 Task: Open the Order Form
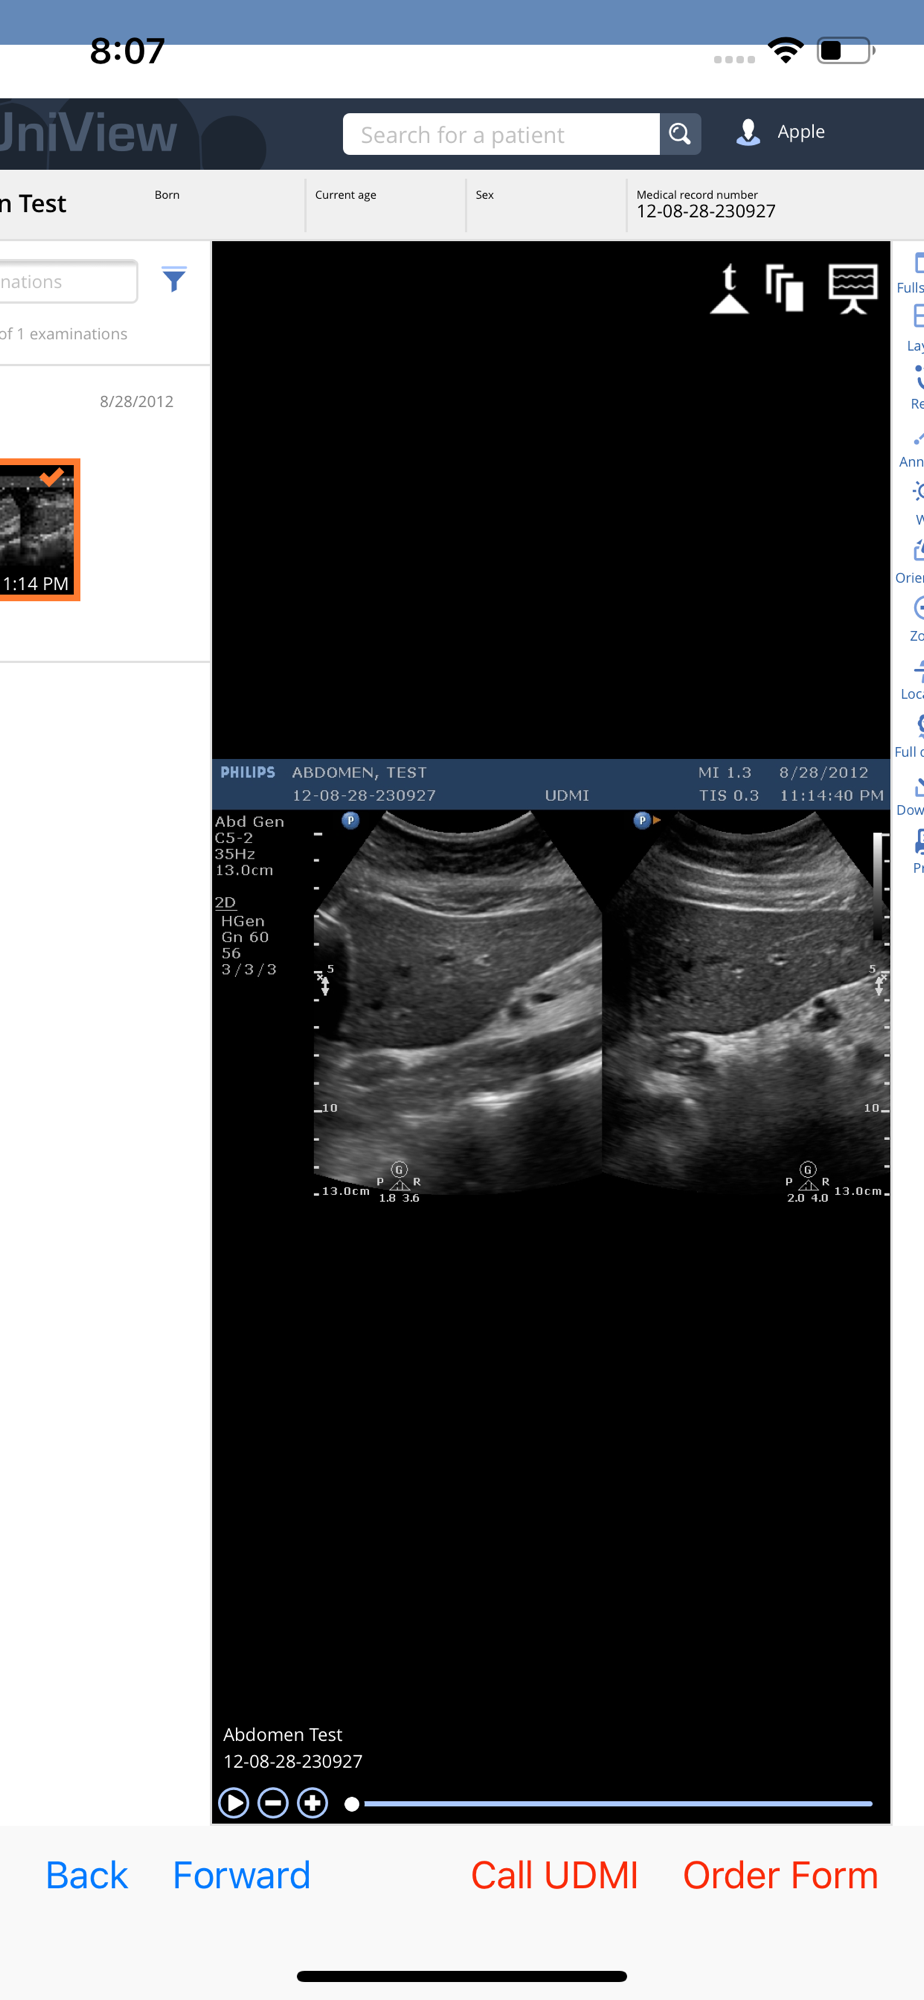click(781, 1875)
